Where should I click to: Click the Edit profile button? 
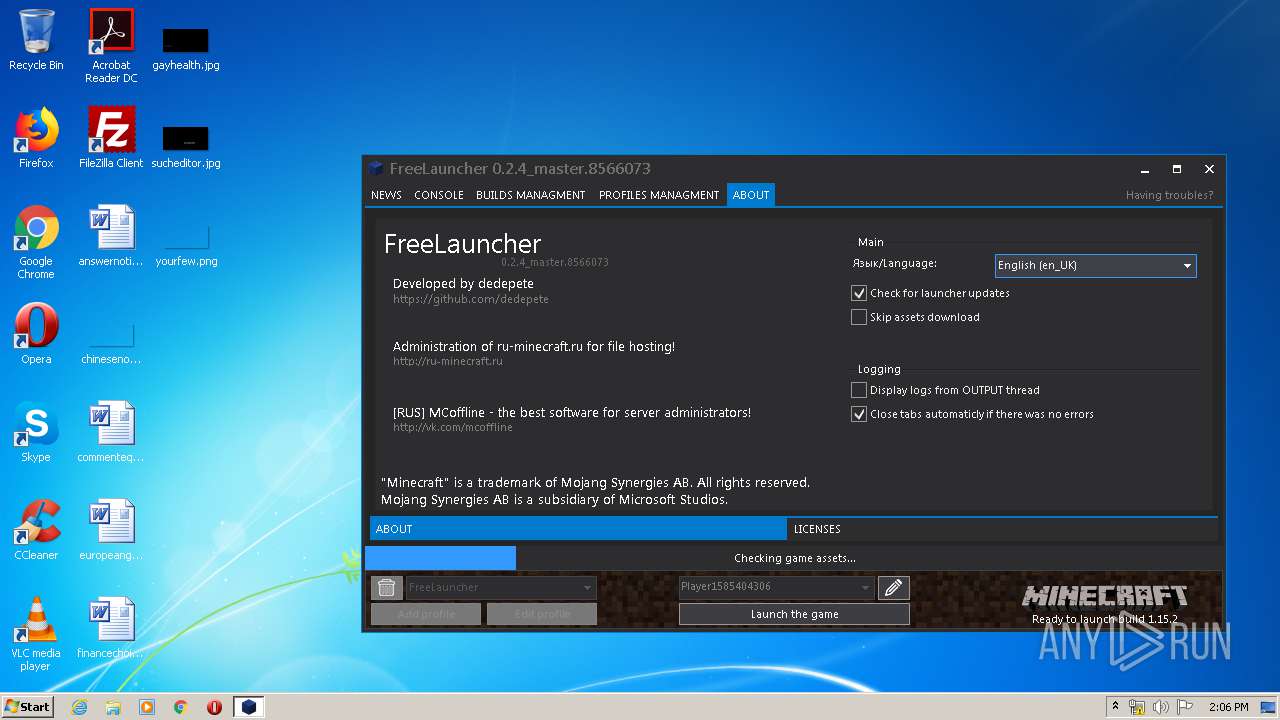pos(542,614)
